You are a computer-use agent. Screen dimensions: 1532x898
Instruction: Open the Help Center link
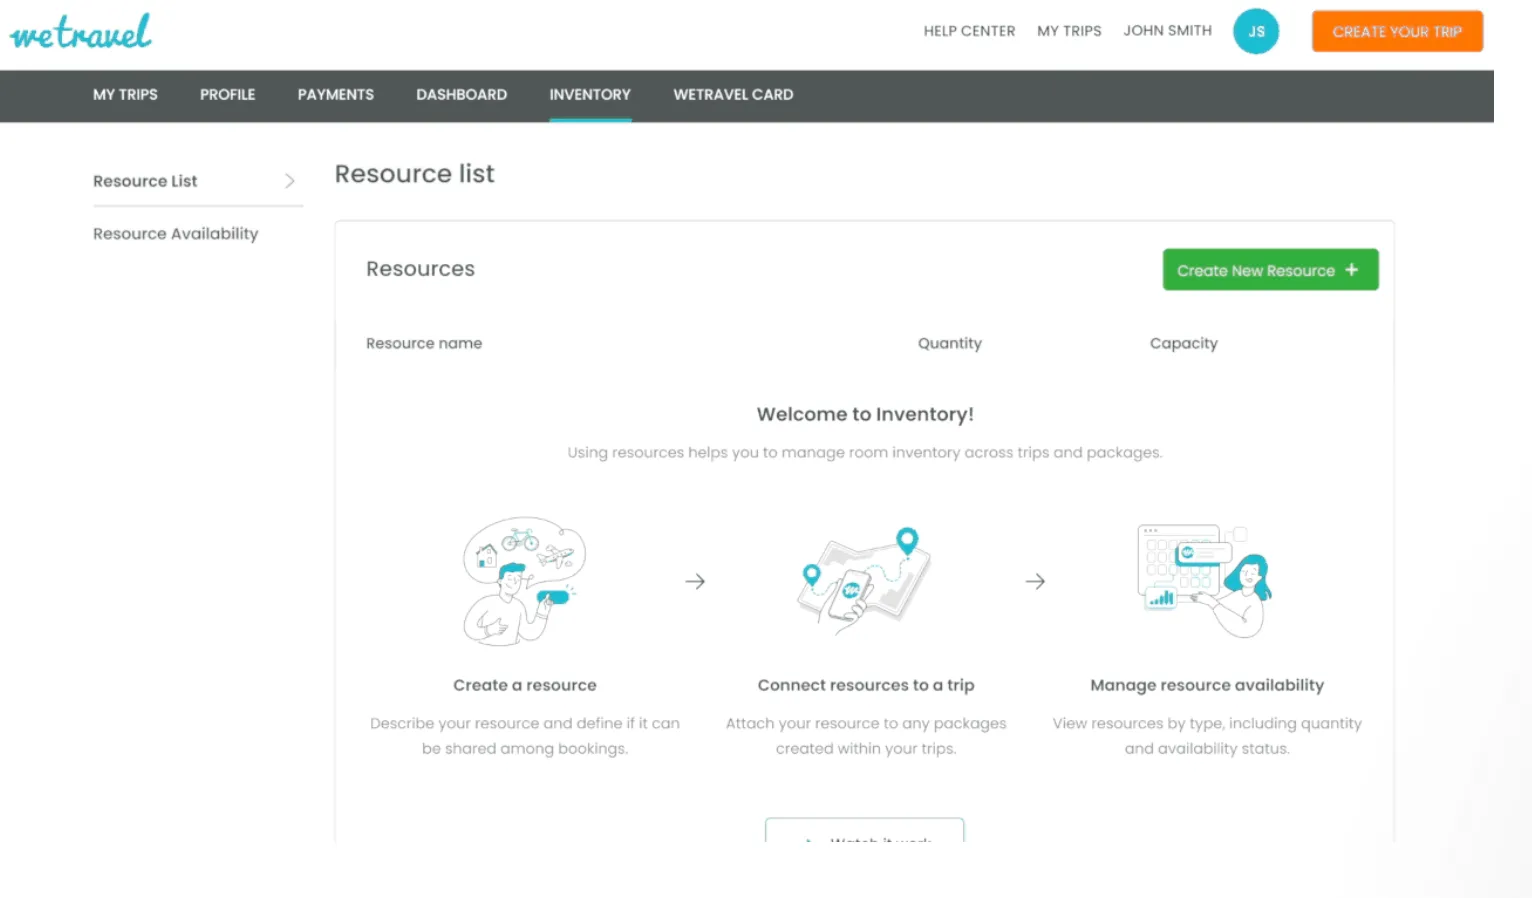pos(969,31)
